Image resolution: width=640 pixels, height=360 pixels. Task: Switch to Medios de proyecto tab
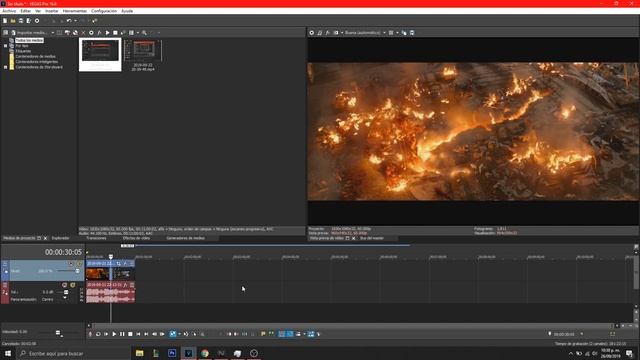point(19,238)
